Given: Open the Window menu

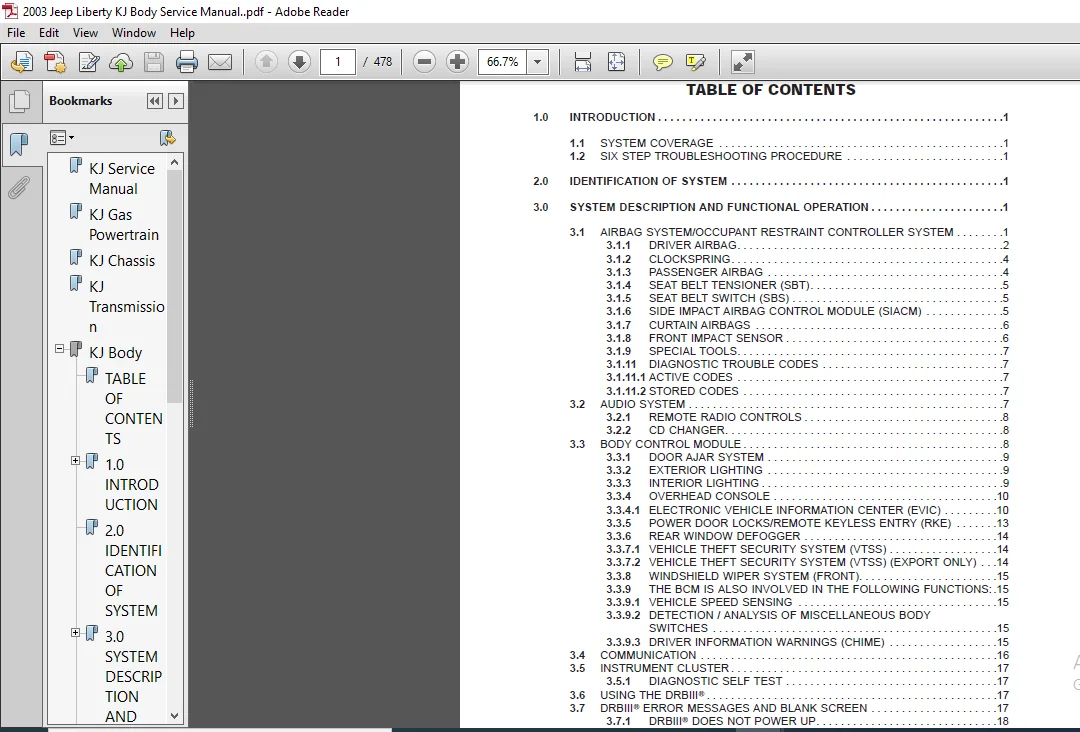Looking at the screenshot, I should tap(134, 32).
